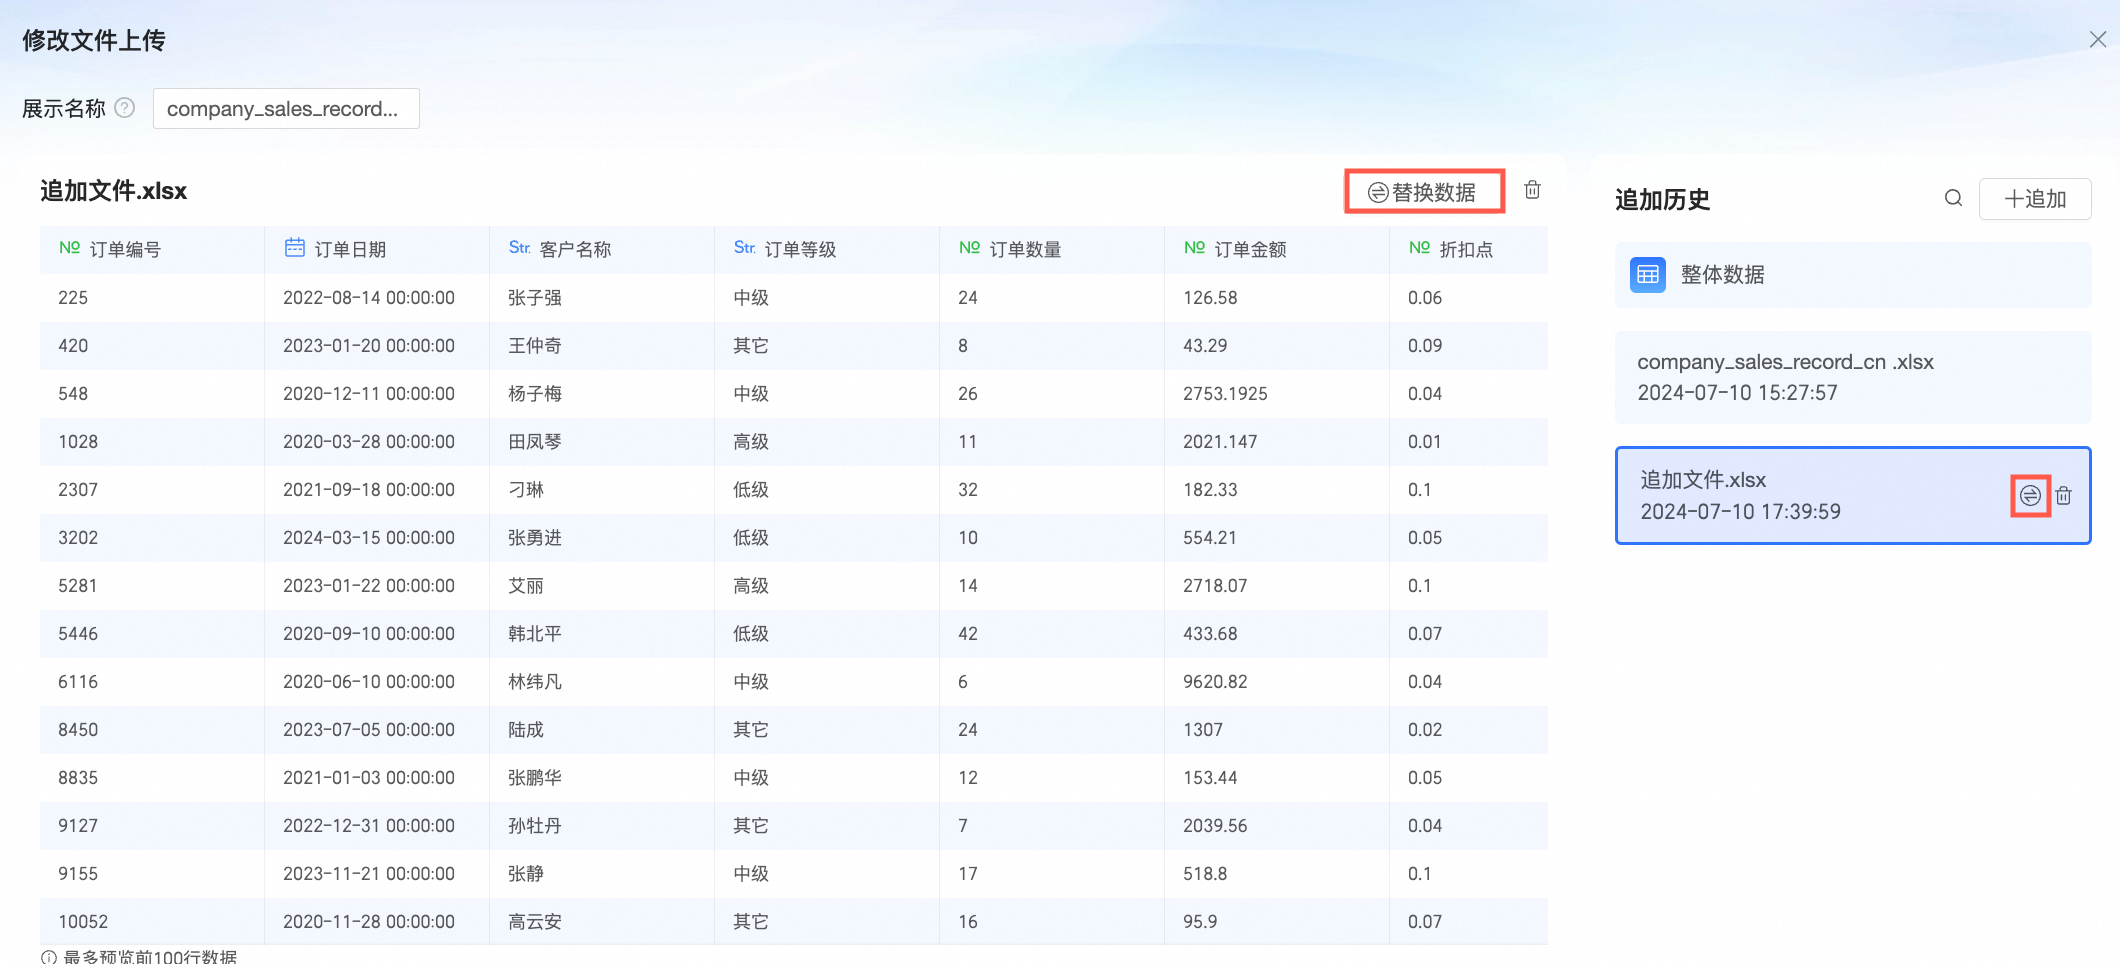The height and width of the screenshot is (964, 2120).
Task: Click the number type icon of 订单编号 column
Action: click(69, 248)
